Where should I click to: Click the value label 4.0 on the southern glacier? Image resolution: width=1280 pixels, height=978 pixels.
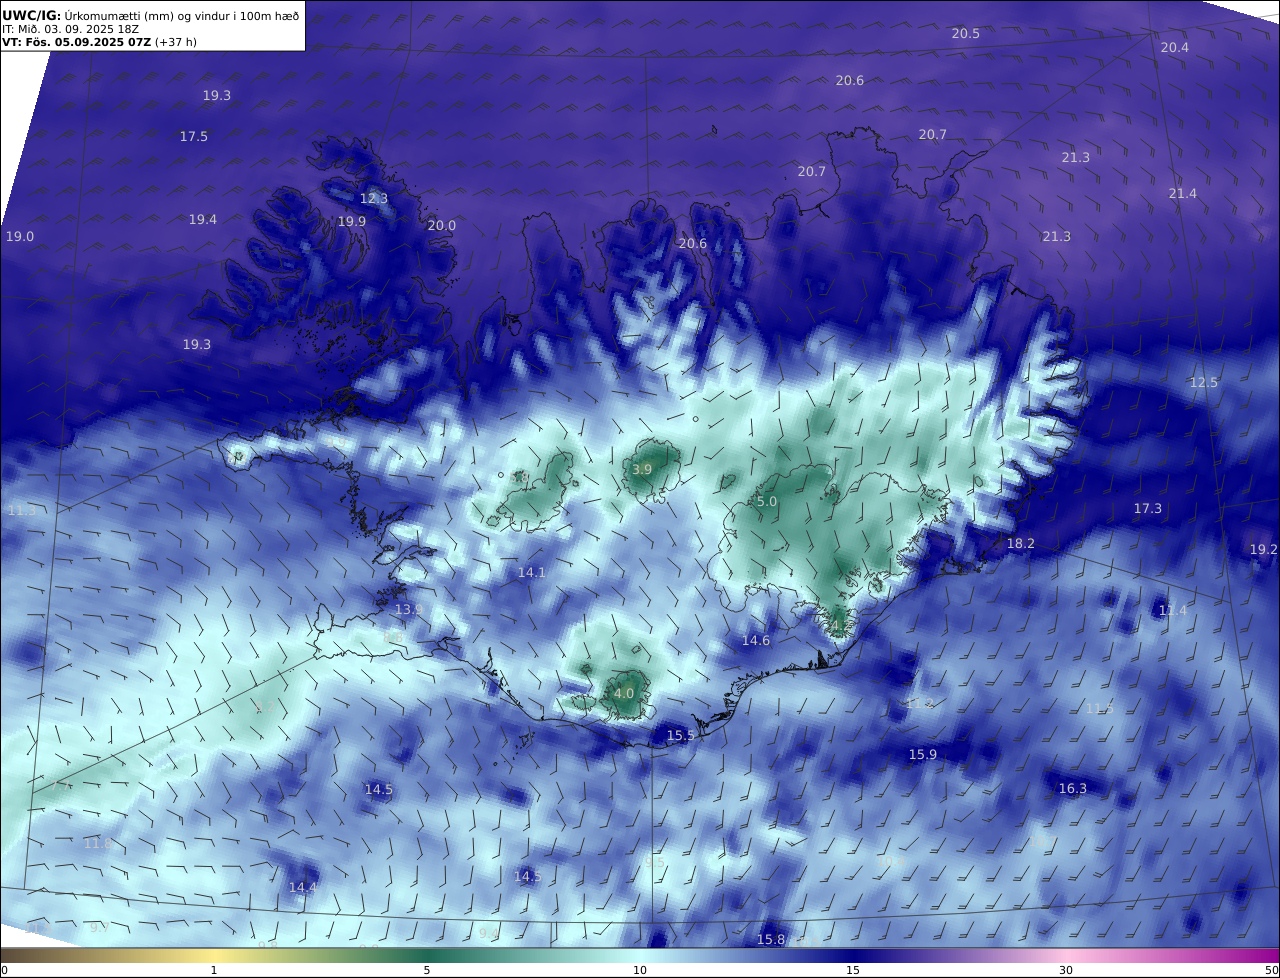point(624,694)
